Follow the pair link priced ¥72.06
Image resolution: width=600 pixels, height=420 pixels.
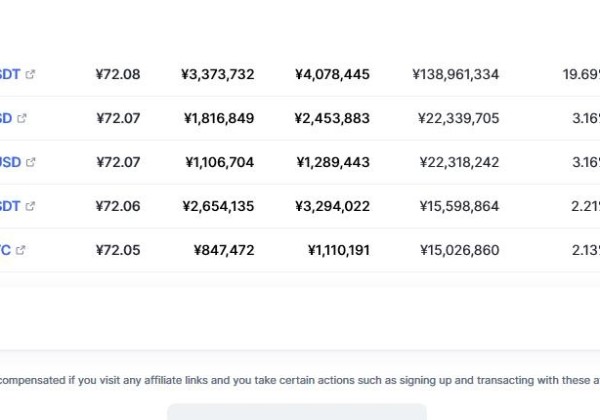(x=9, y=206)
